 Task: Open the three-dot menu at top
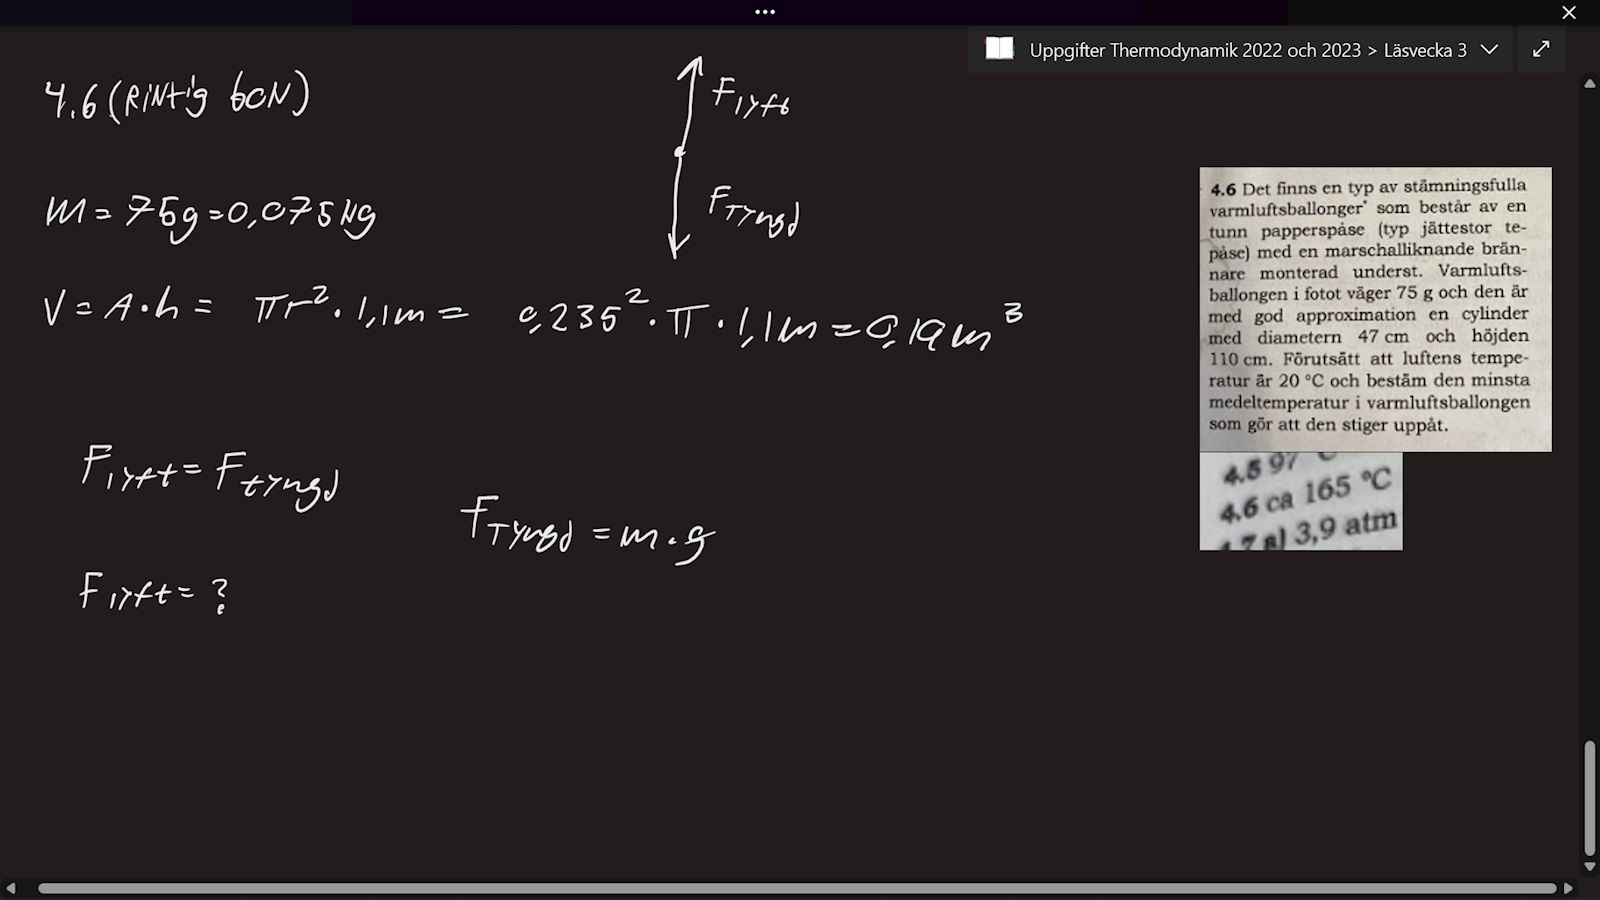(765, 12)
